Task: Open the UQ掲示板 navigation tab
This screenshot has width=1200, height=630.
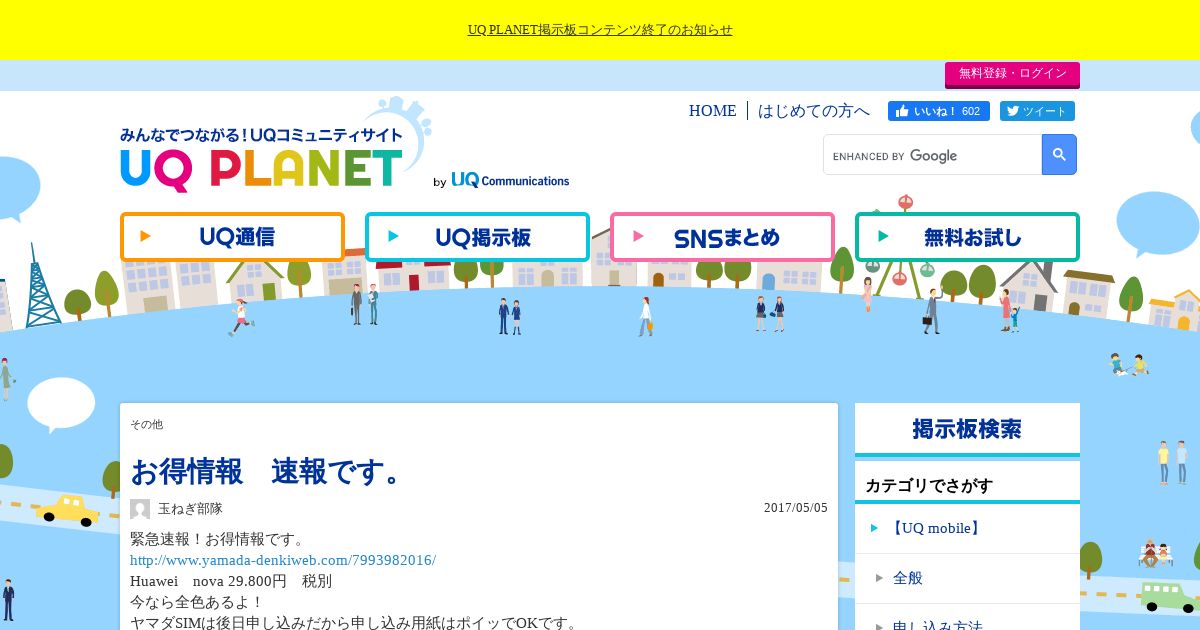Action: tap(477, 237)
